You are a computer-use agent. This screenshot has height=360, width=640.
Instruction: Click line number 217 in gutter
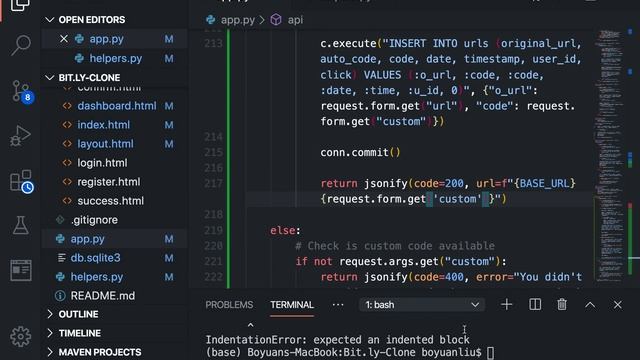coord(213,183)
